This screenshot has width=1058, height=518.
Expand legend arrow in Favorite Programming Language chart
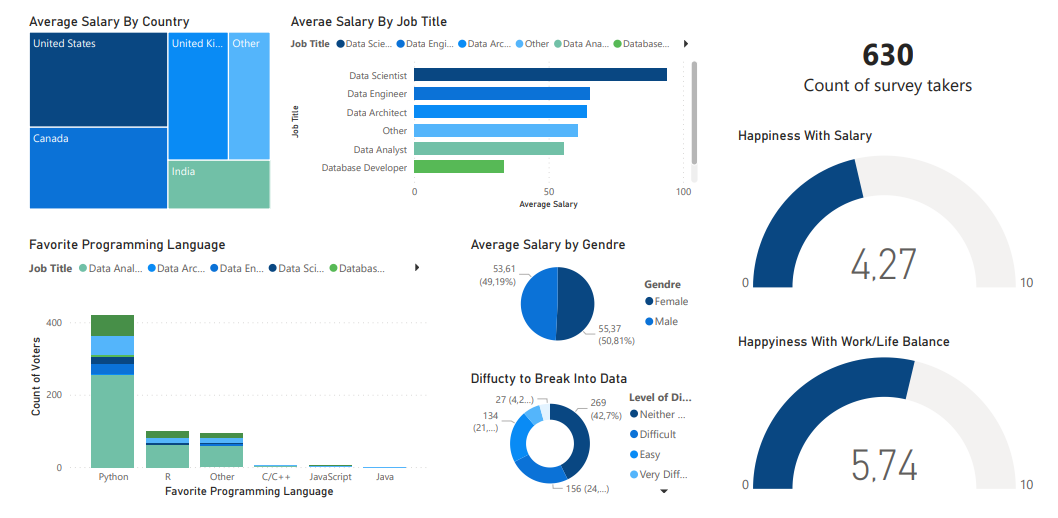416,268
